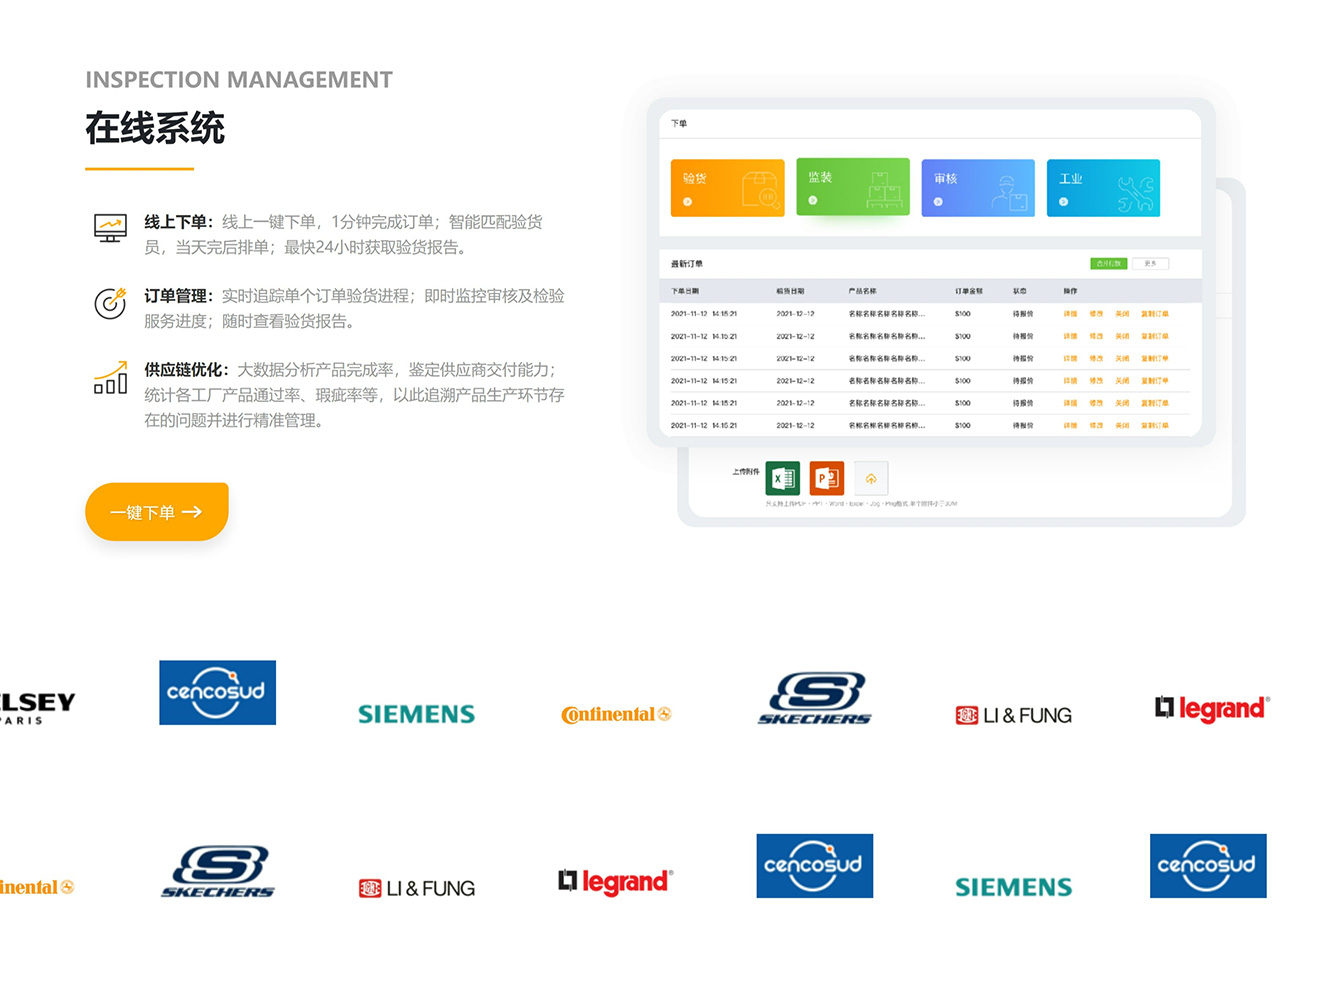The image size is (1322, 990).
Task: Click the INSPECTION MANAGEMENT heading
Action: [239, 80]
